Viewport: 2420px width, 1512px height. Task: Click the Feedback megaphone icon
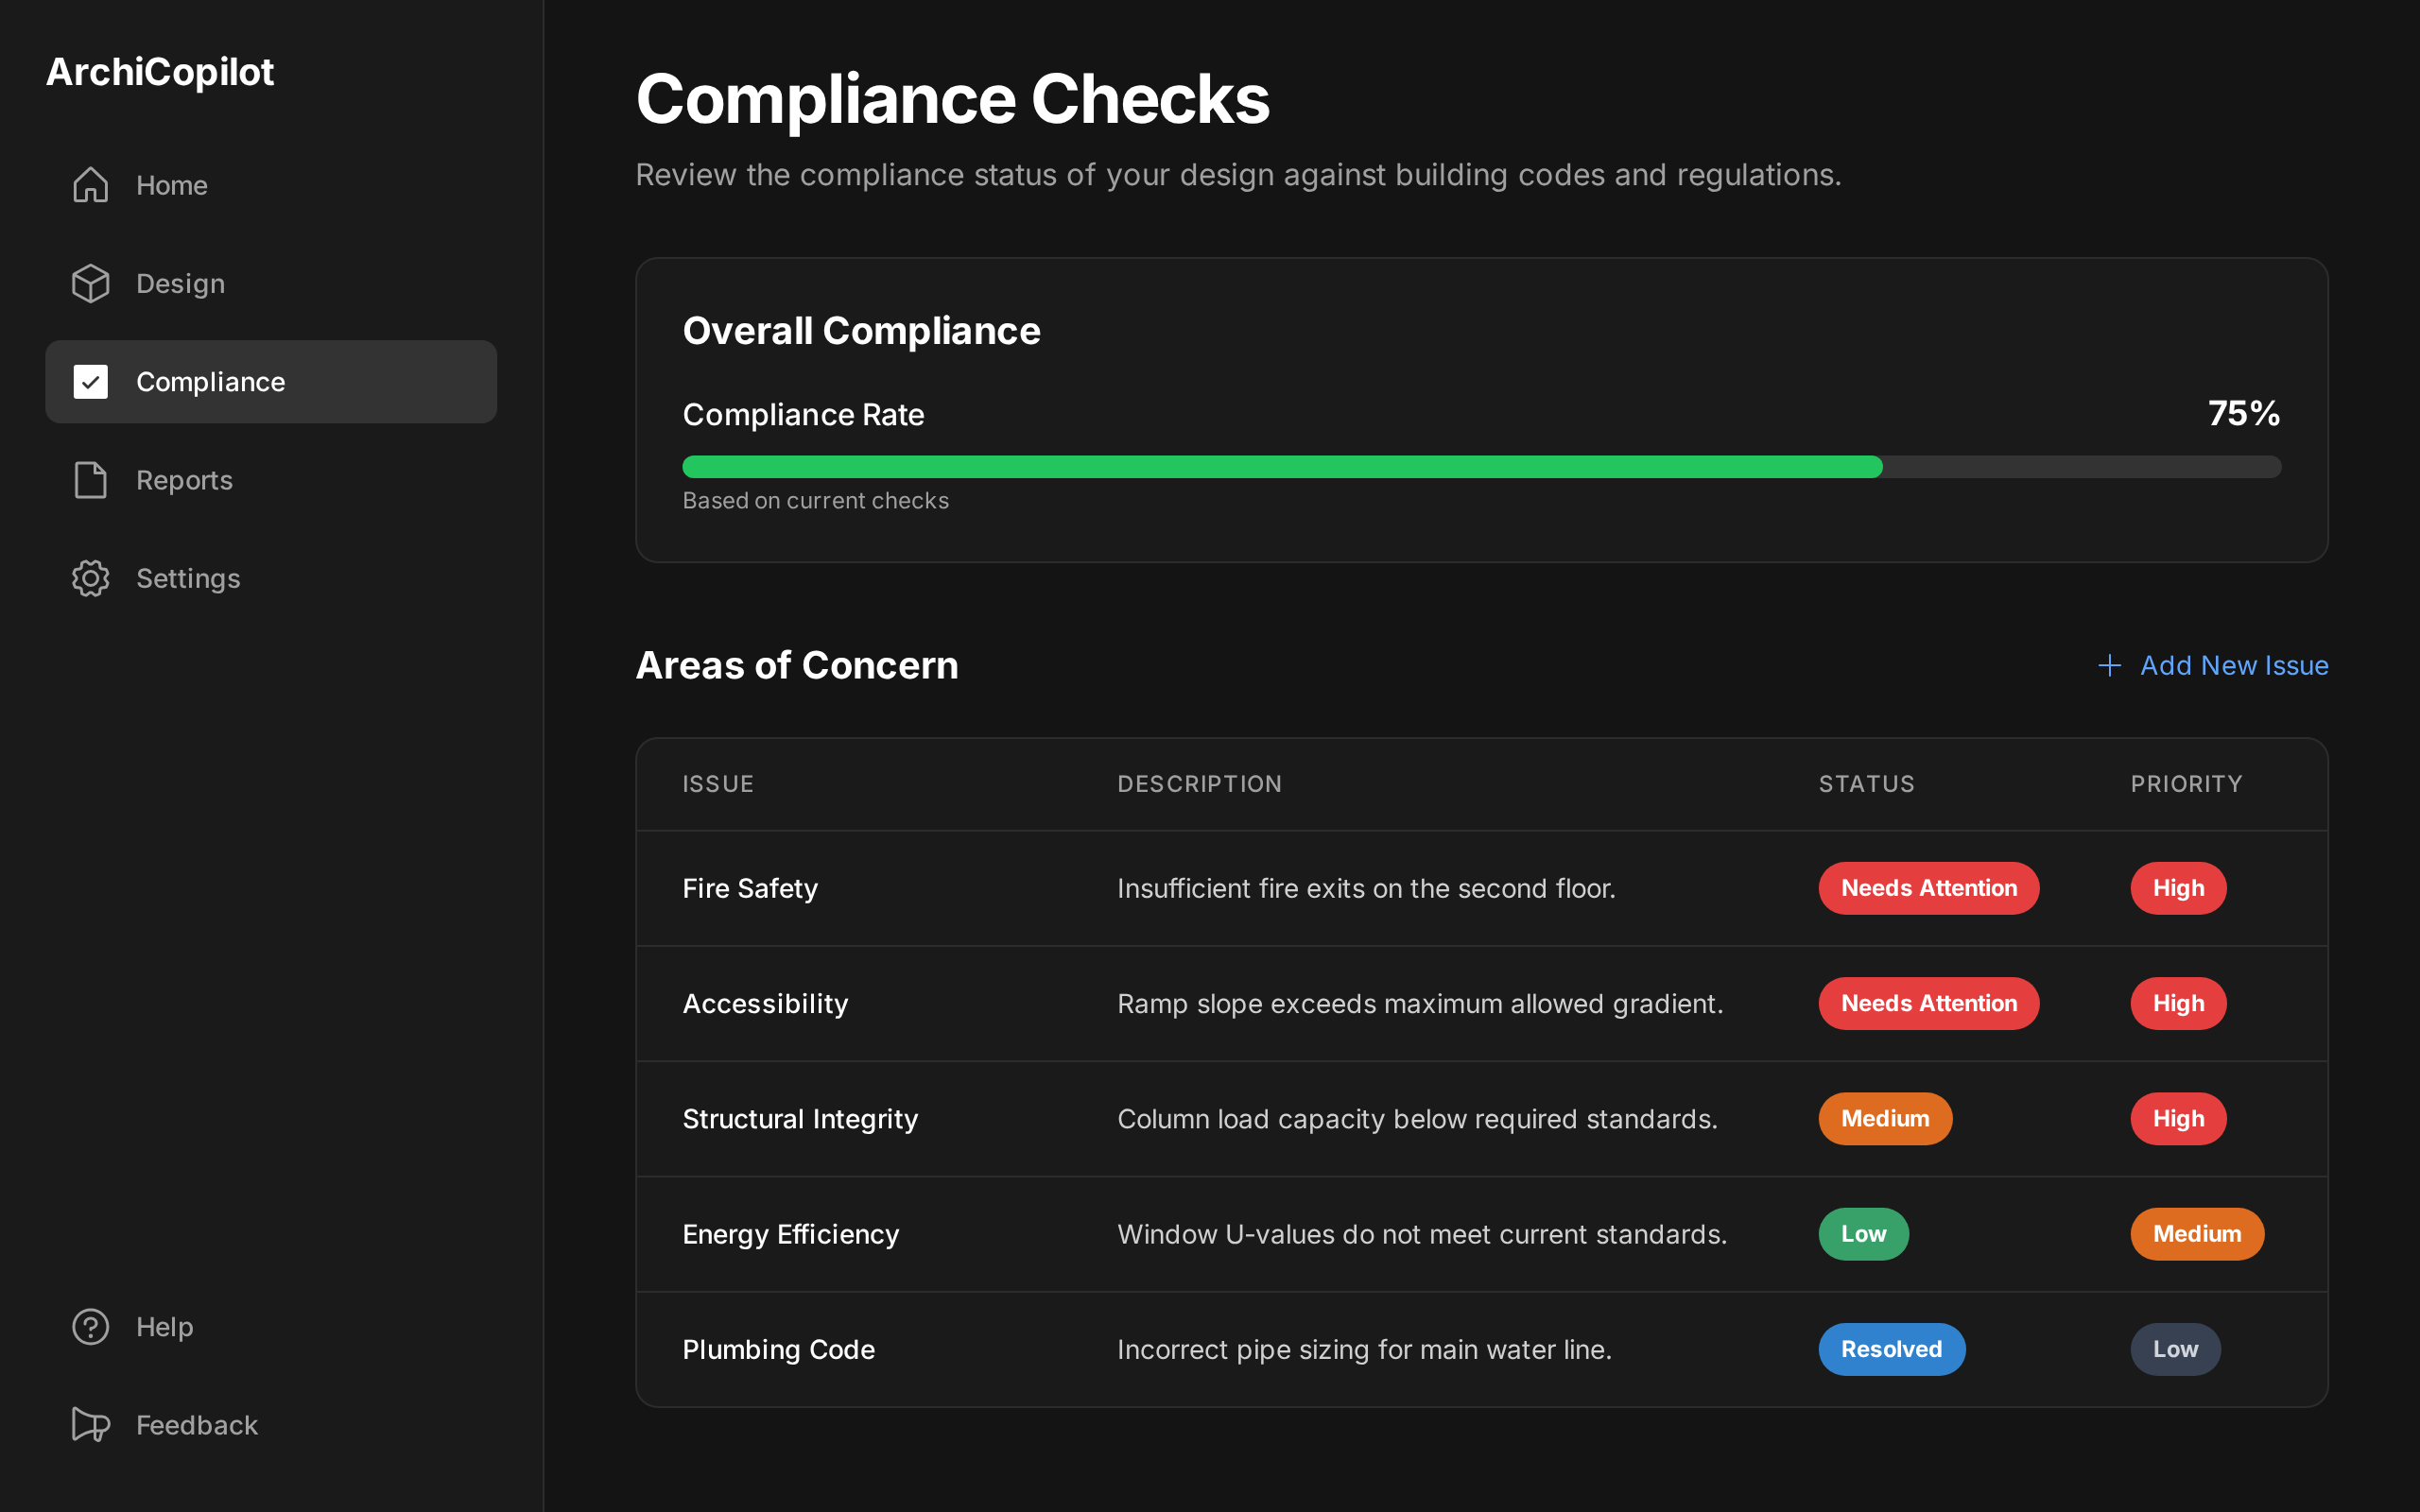90,1425
